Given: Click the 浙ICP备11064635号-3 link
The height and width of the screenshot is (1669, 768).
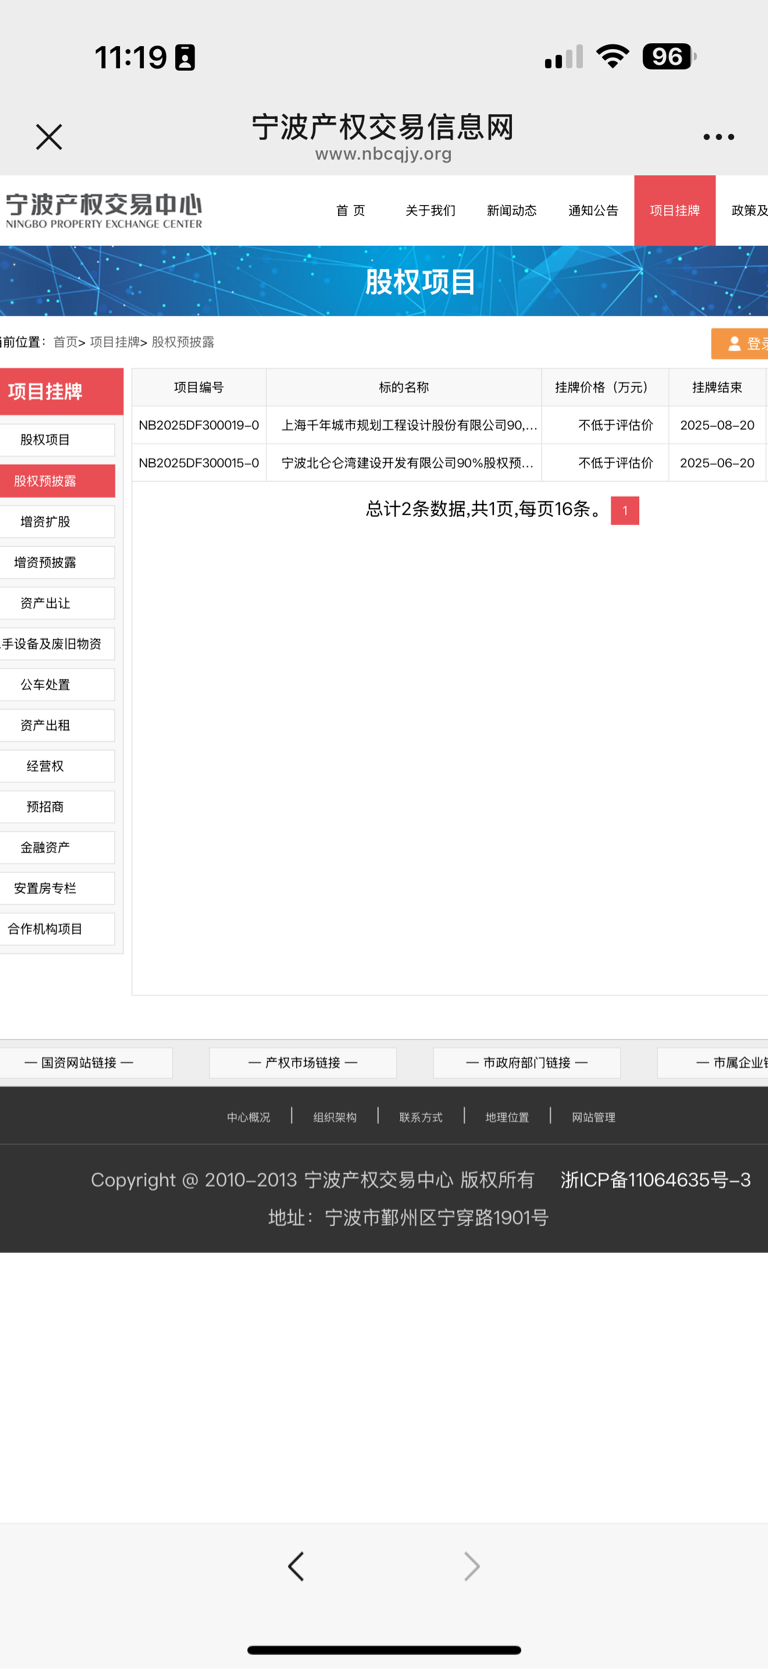Looking at the screenshot, I should coord(656,1180).
